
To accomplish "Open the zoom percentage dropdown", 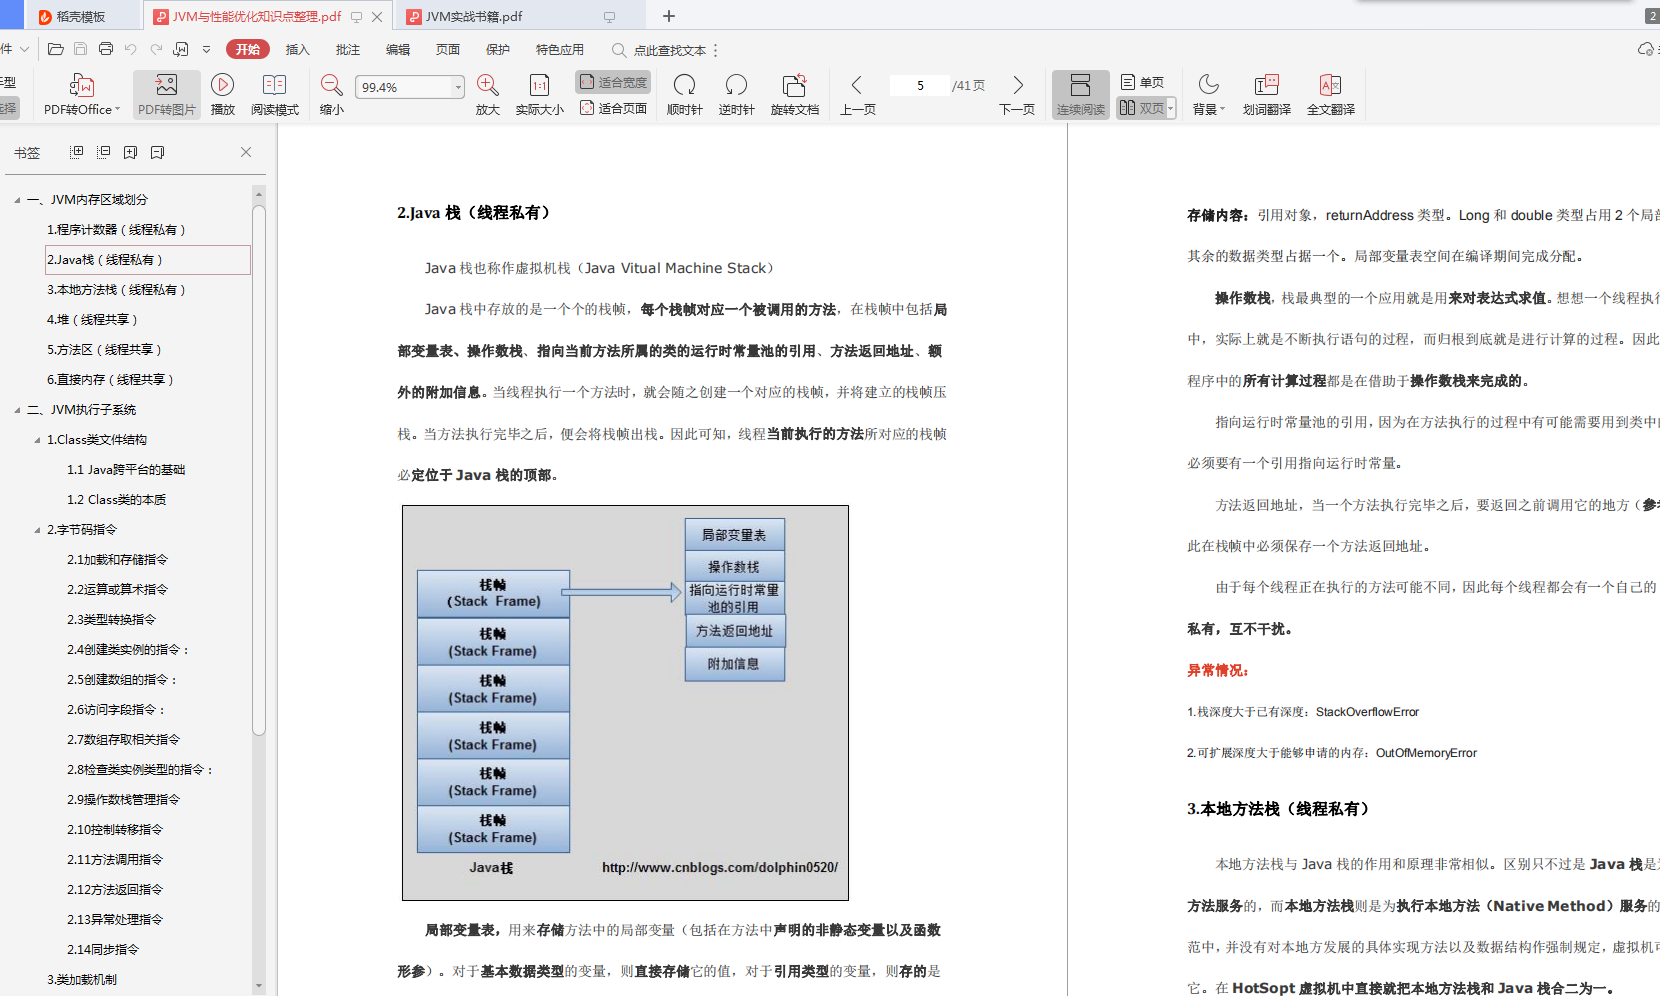I will (458, 87).
